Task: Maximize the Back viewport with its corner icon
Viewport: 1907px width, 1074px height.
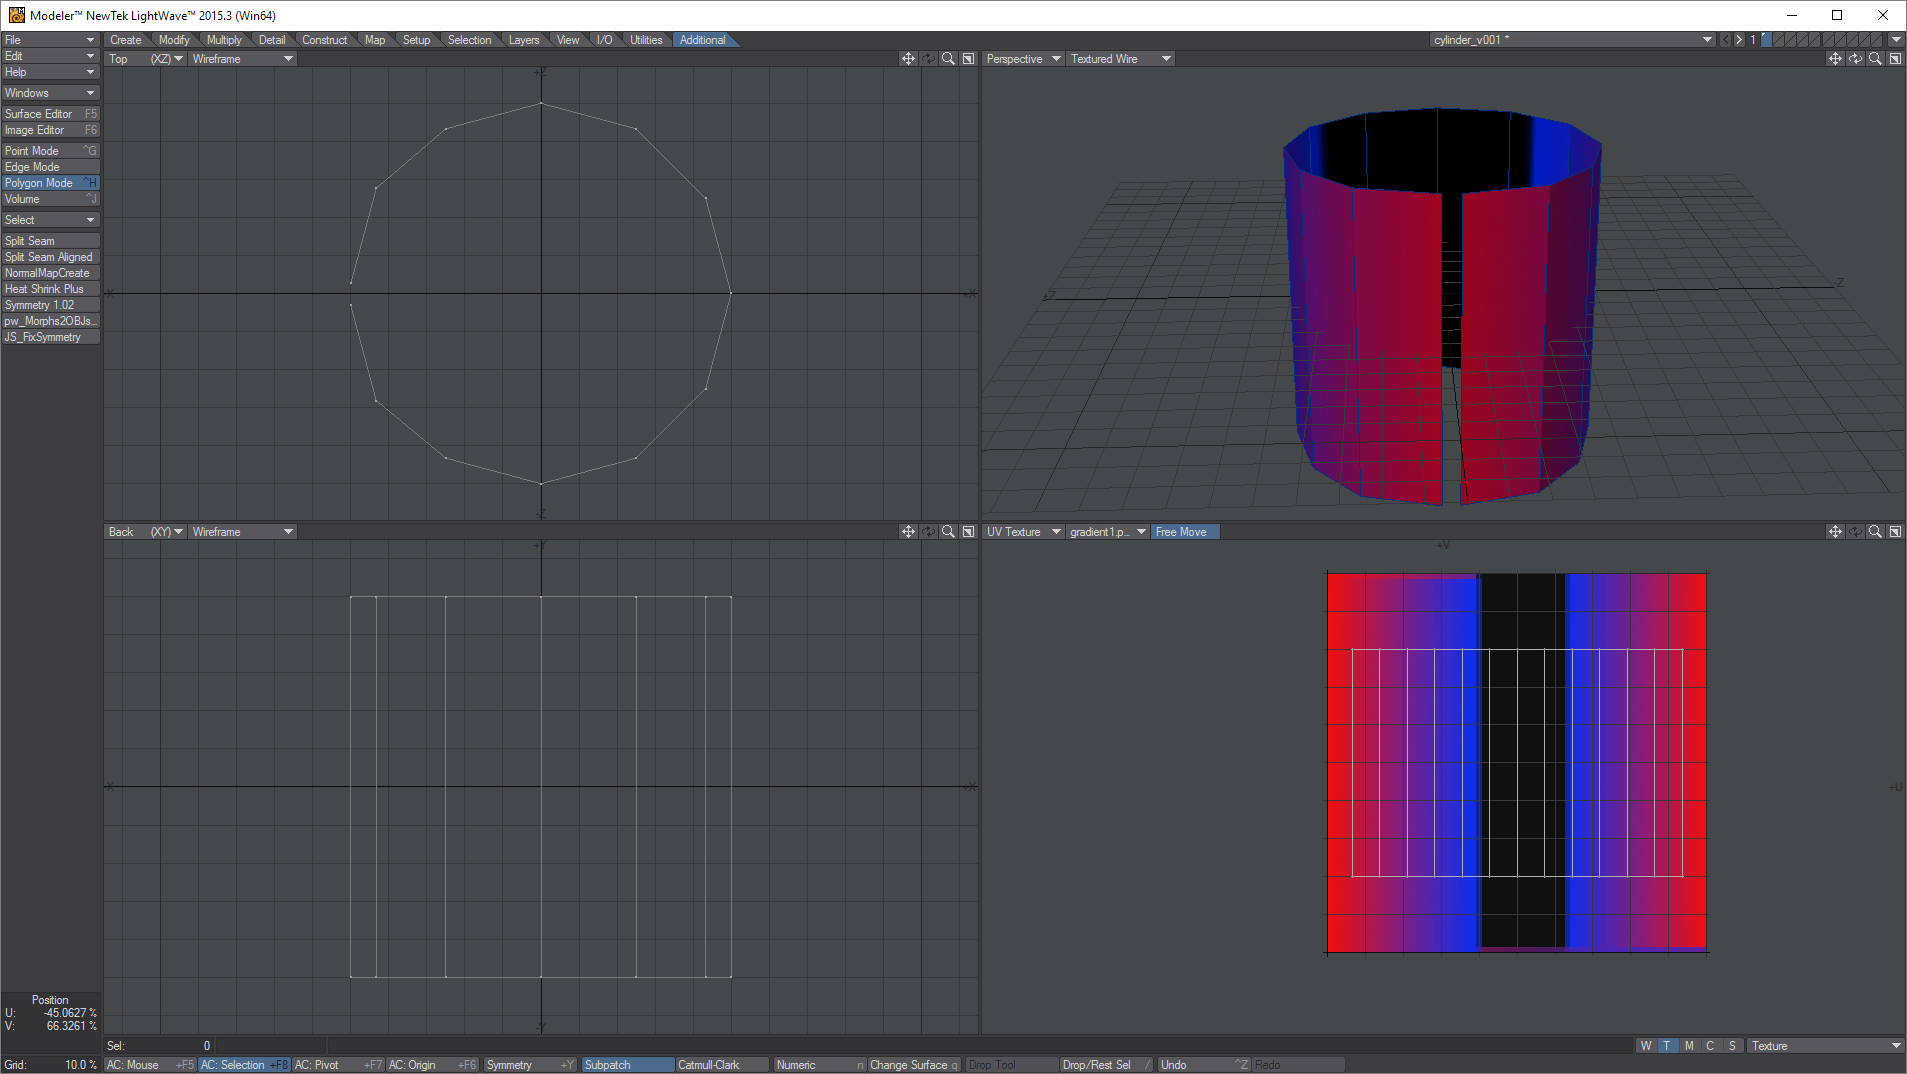Action: point(968,532)
